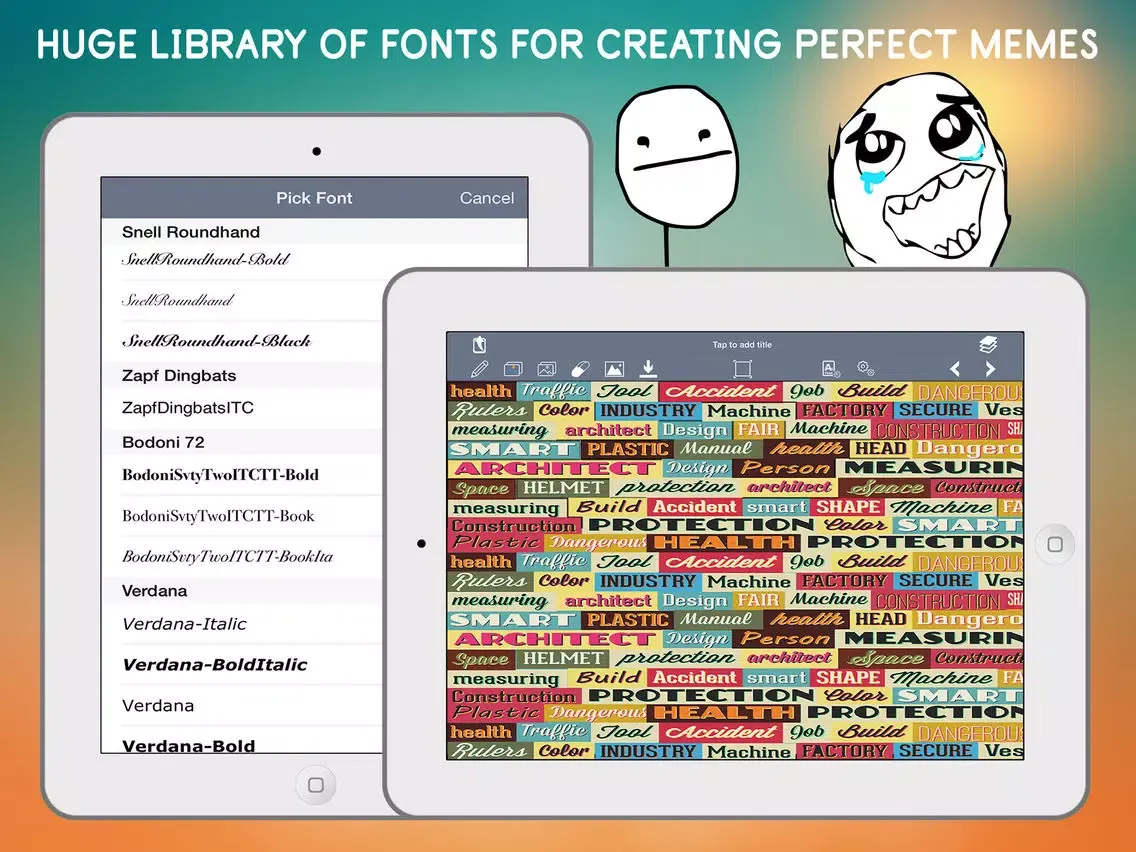
Task: Click the stacked photo cards icon
Action: click(513, 369)
